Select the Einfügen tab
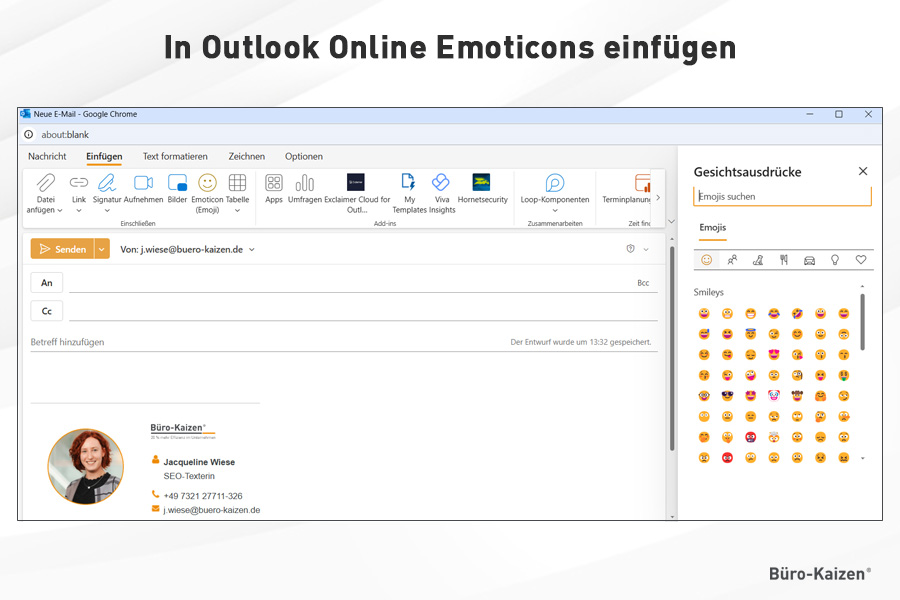This screenshot has width=900, height=600. pyautogui.click(x=104, y=156)
